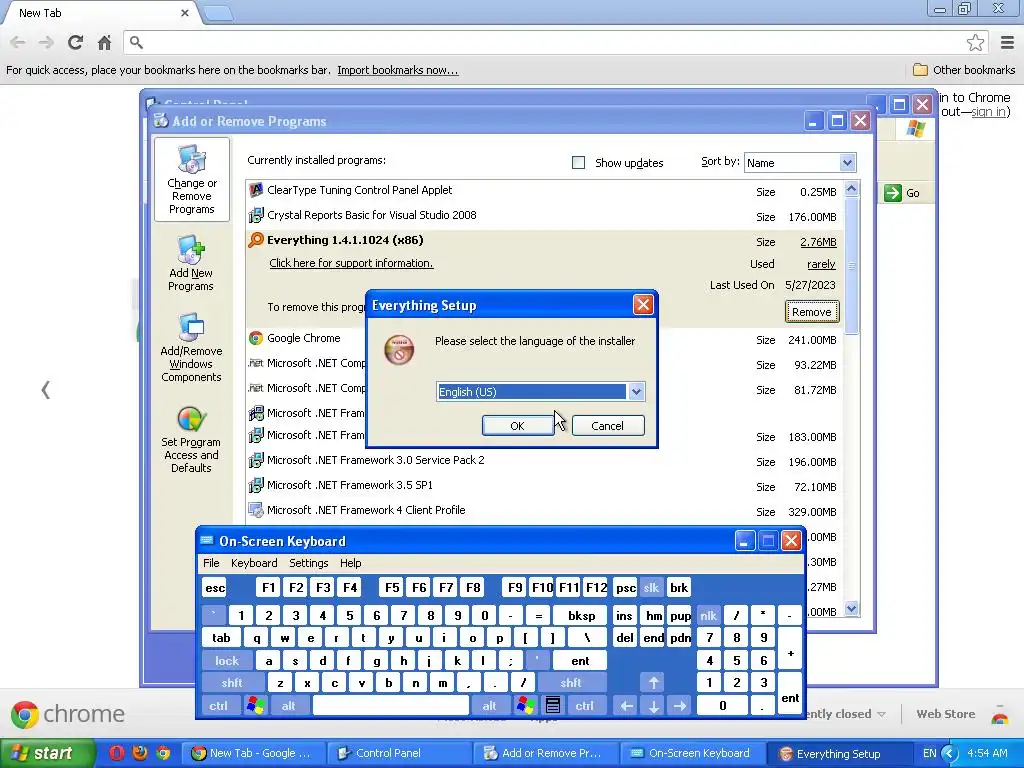Click the esc key on On-Screen Keyboard
The width and height of the screenshot is (1024, 768).
click(215, 588)
